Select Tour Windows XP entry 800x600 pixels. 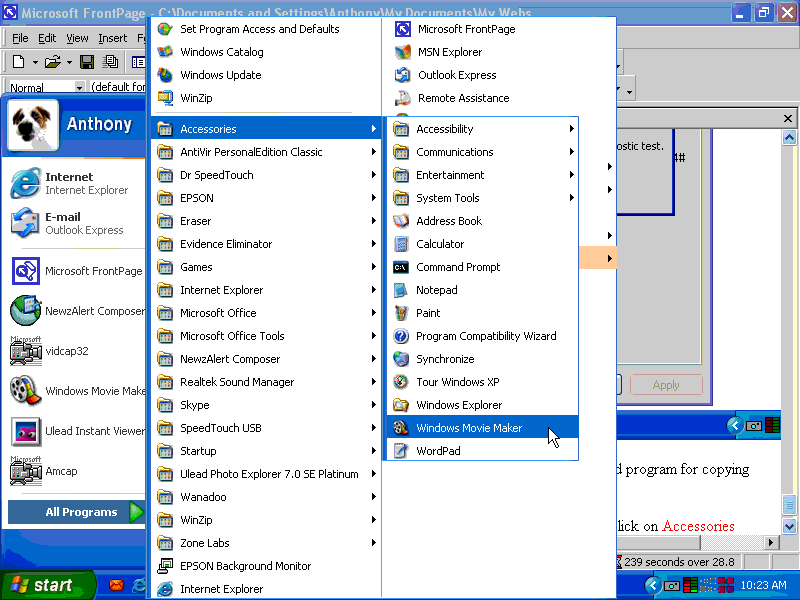pos(482,382)
